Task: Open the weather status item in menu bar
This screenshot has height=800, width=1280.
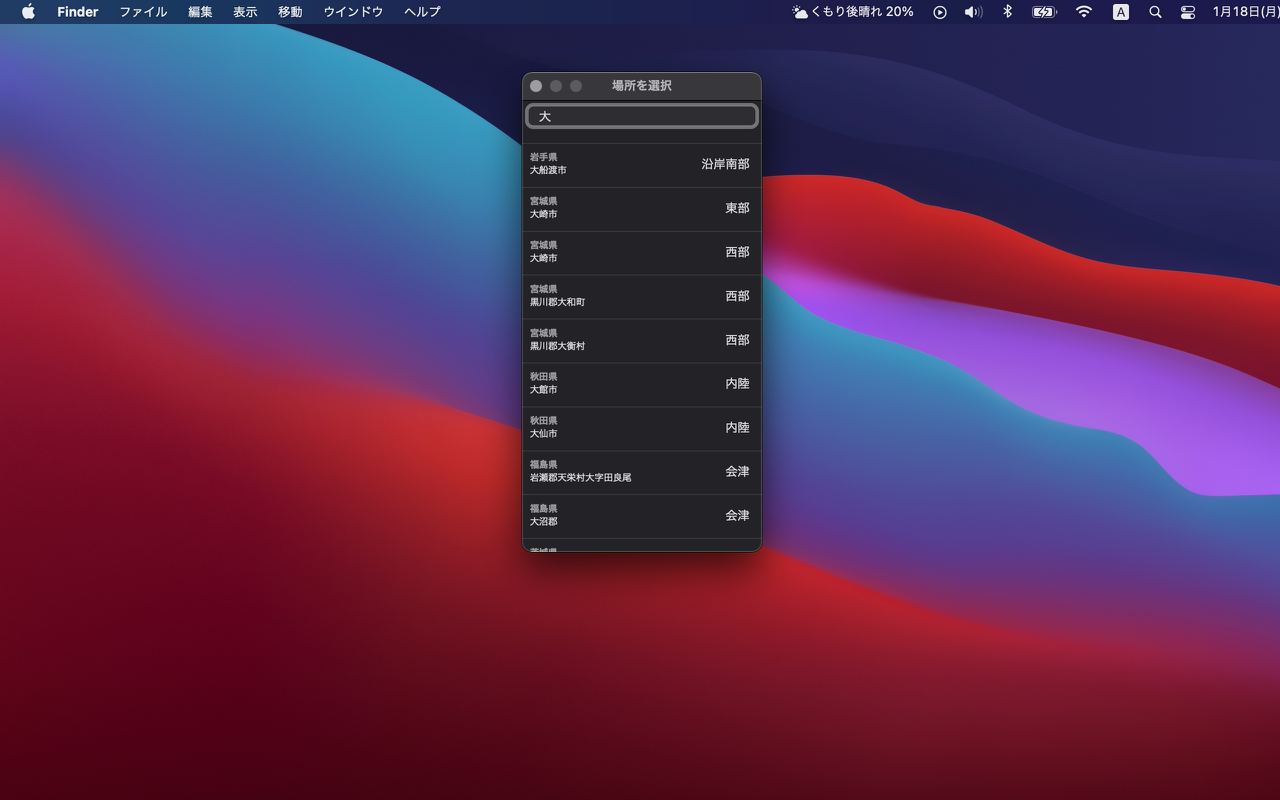Action: [x=853, y=12]
